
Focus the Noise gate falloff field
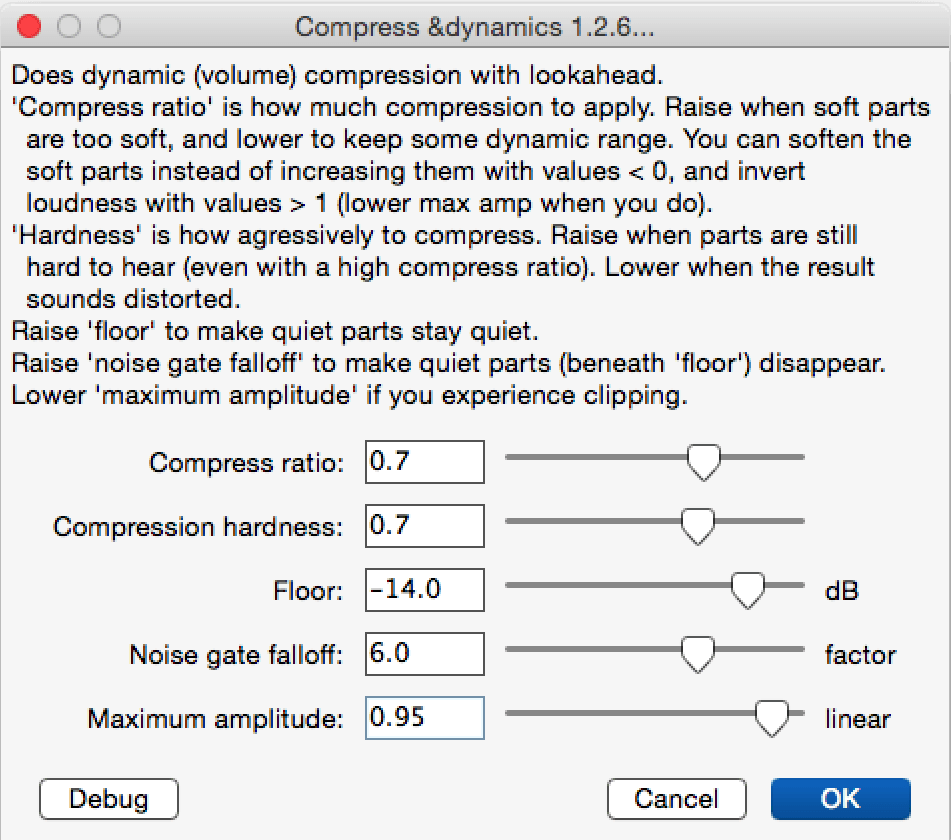(425, 654)
